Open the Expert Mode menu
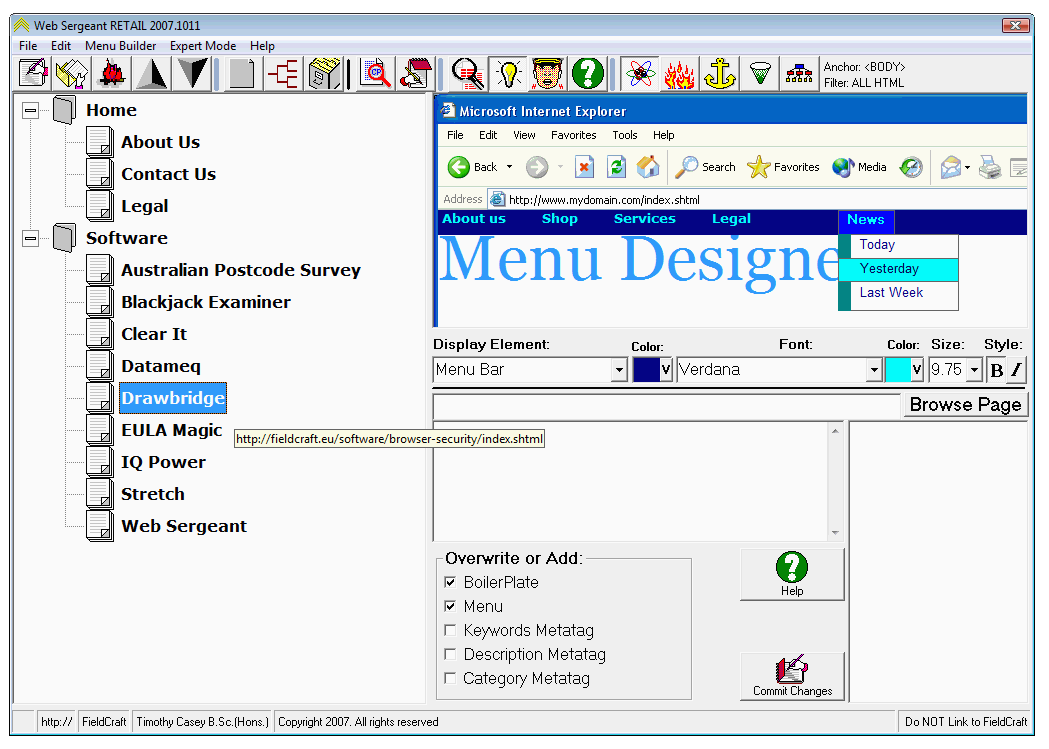 coord(203,46)
